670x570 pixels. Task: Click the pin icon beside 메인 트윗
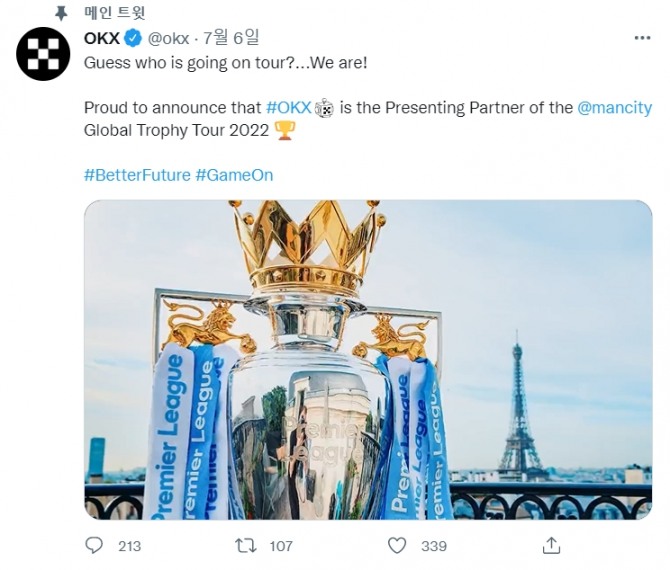[62, 13]
